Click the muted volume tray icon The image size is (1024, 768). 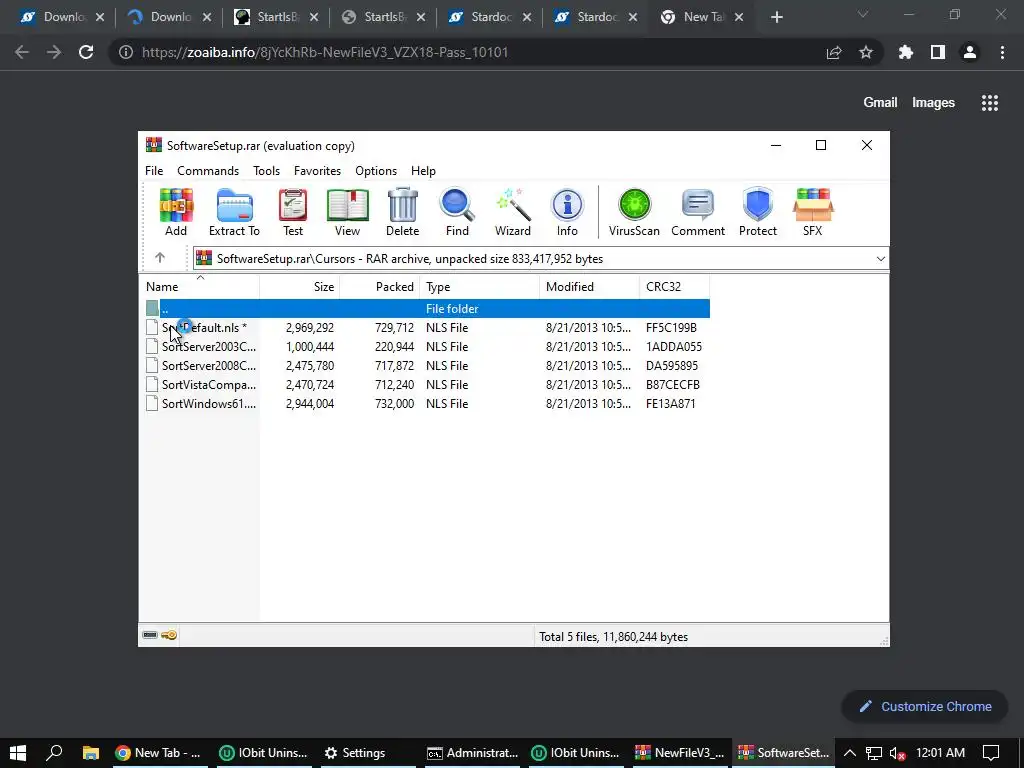(x=897, y=752)
